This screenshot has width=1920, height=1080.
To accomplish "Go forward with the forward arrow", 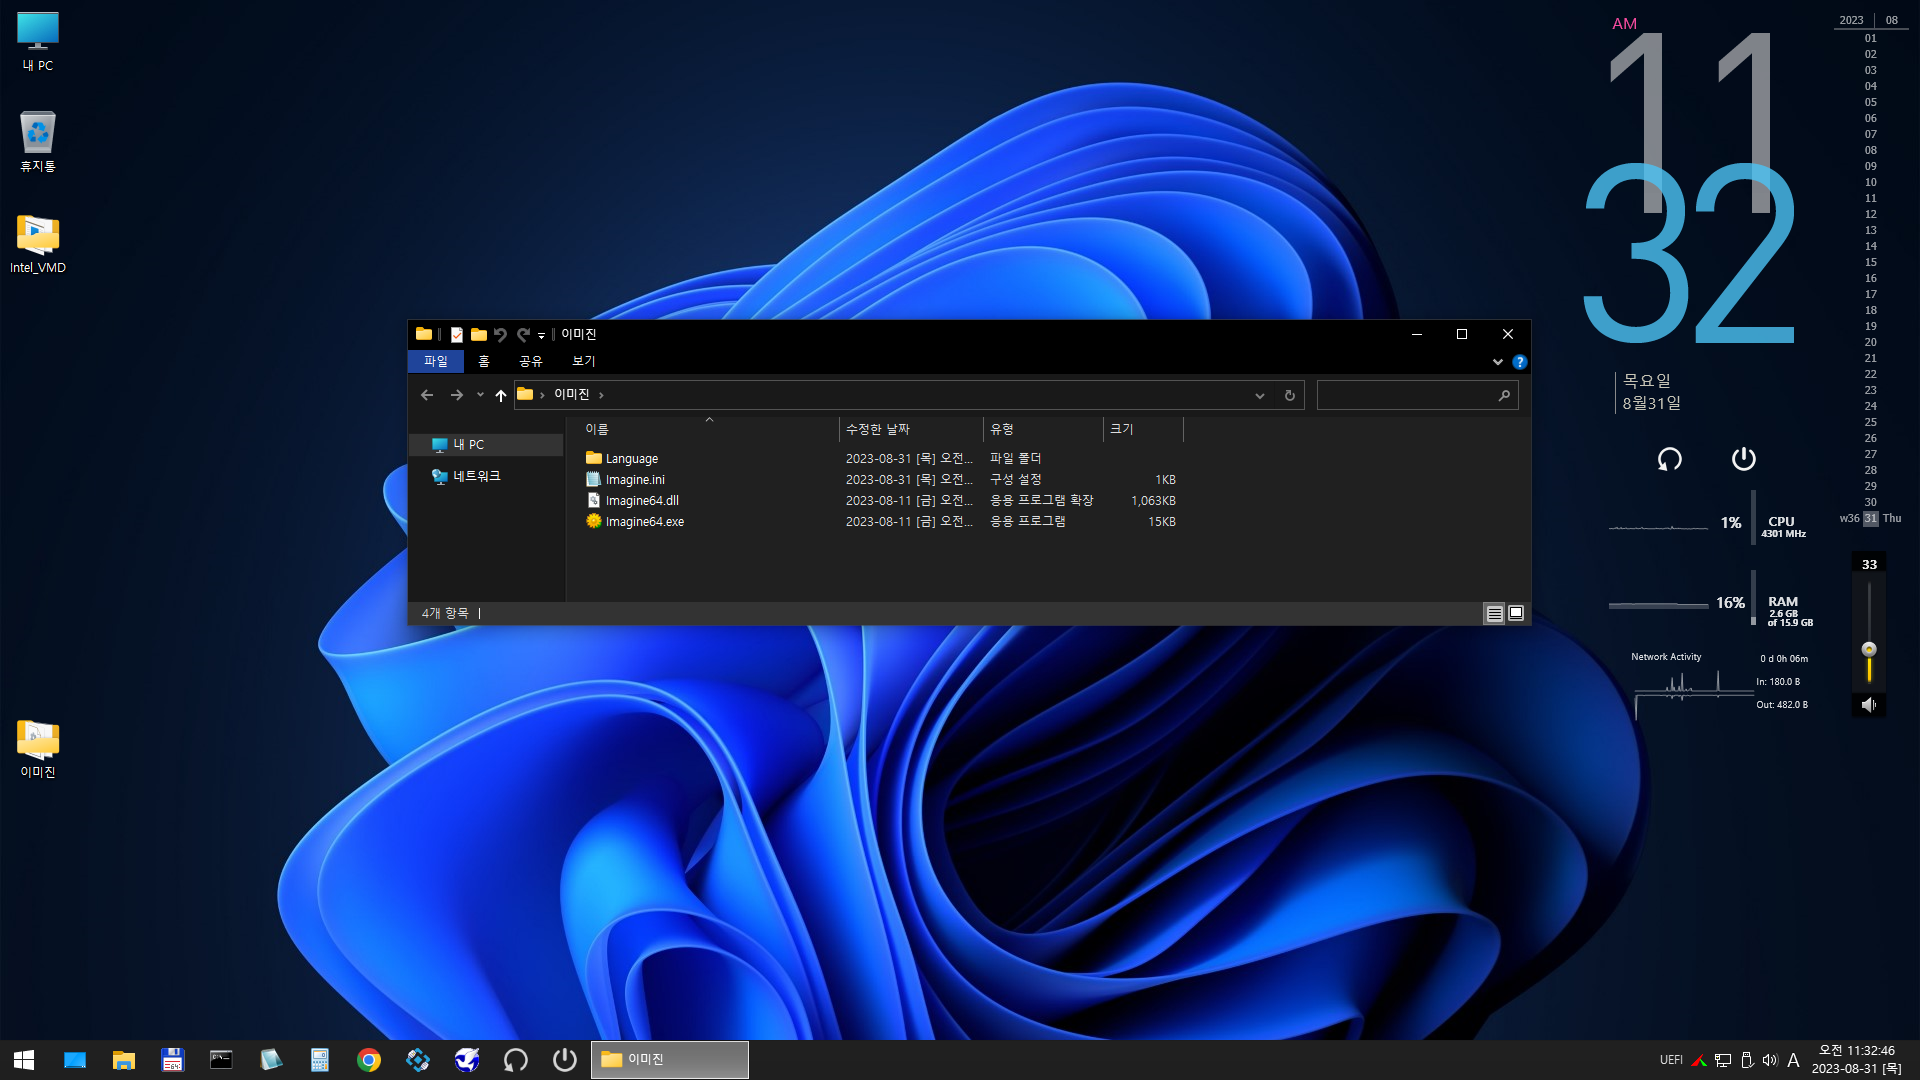I will (x=457, y=395).
